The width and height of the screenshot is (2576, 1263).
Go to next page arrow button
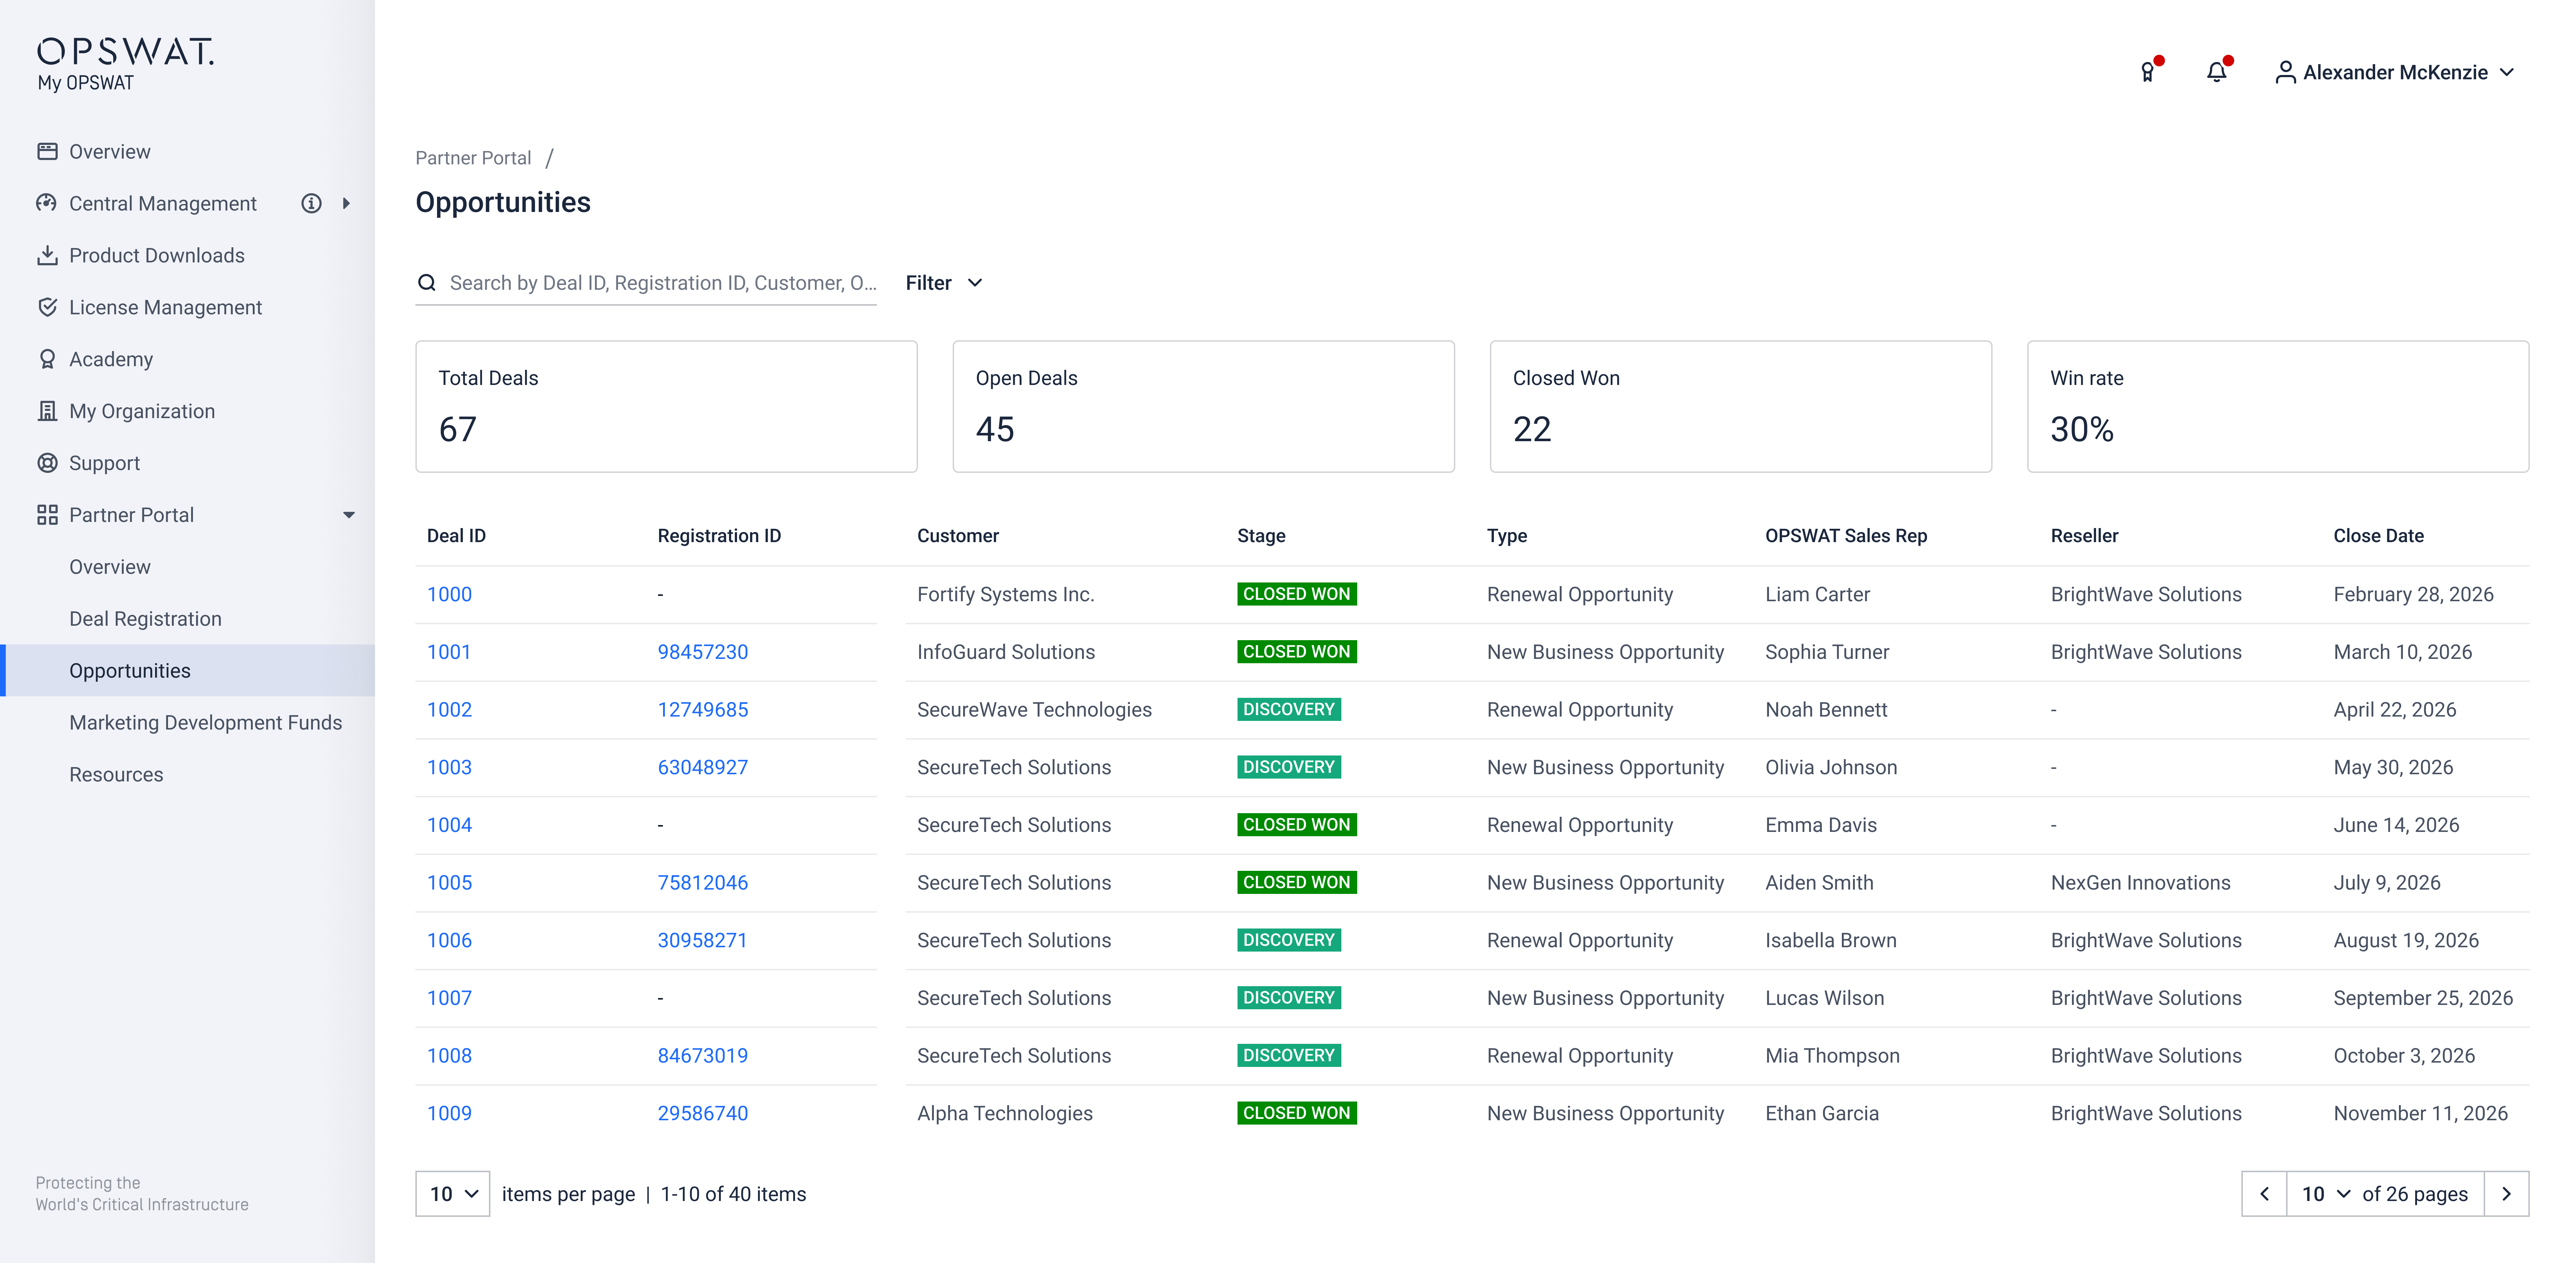[x=2506, y=1194]
